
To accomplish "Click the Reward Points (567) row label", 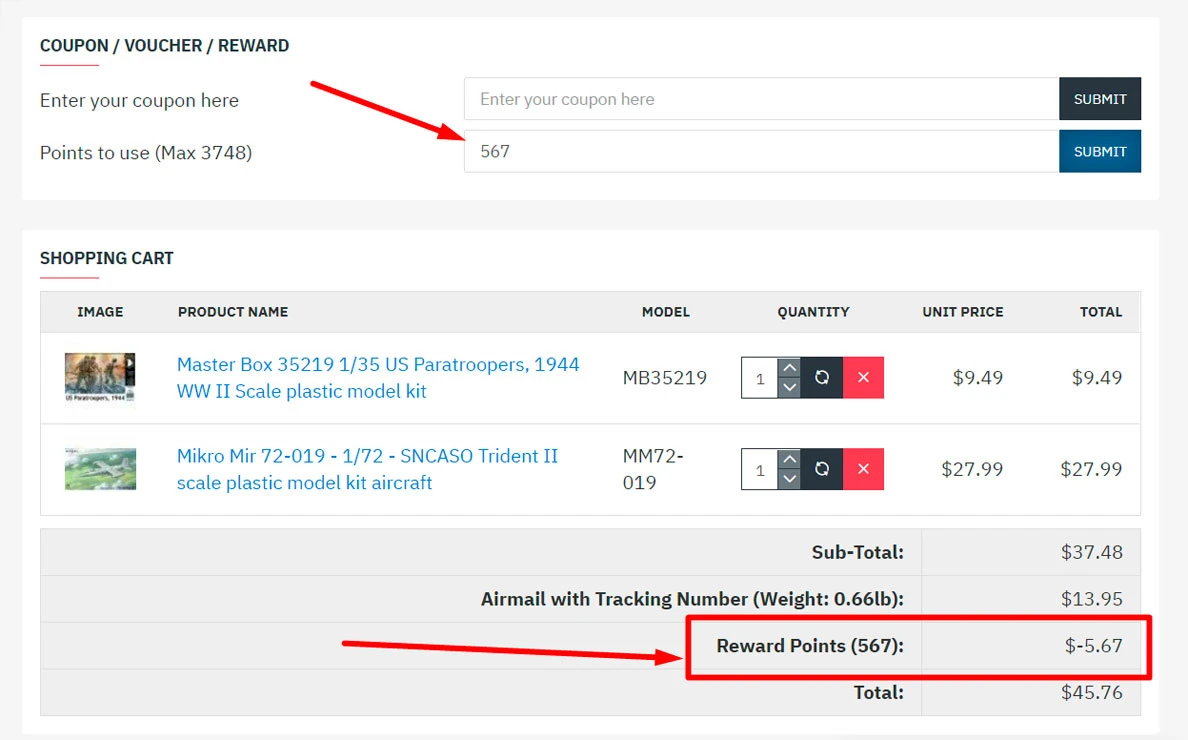I will pyautogui.click(x=809, y=646).
